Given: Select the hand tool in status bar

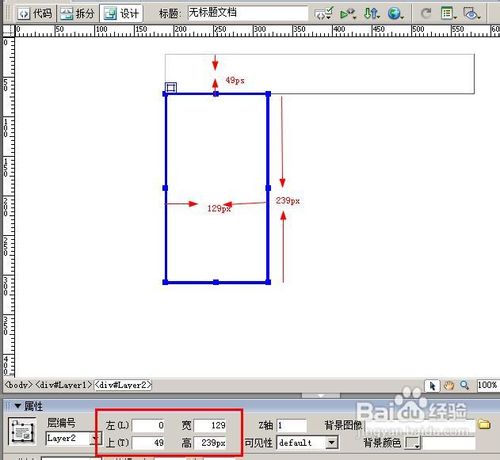Looking at the screenshot, I should pos(449,386).
